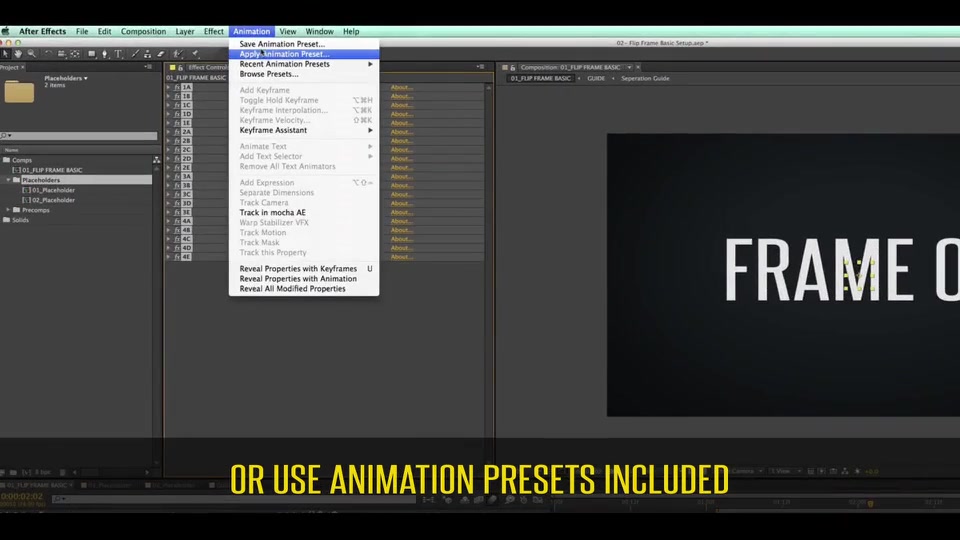This screenshot has width=960, height=540.
Task: Select the Type text tool
Action: (x=118, y=54)
